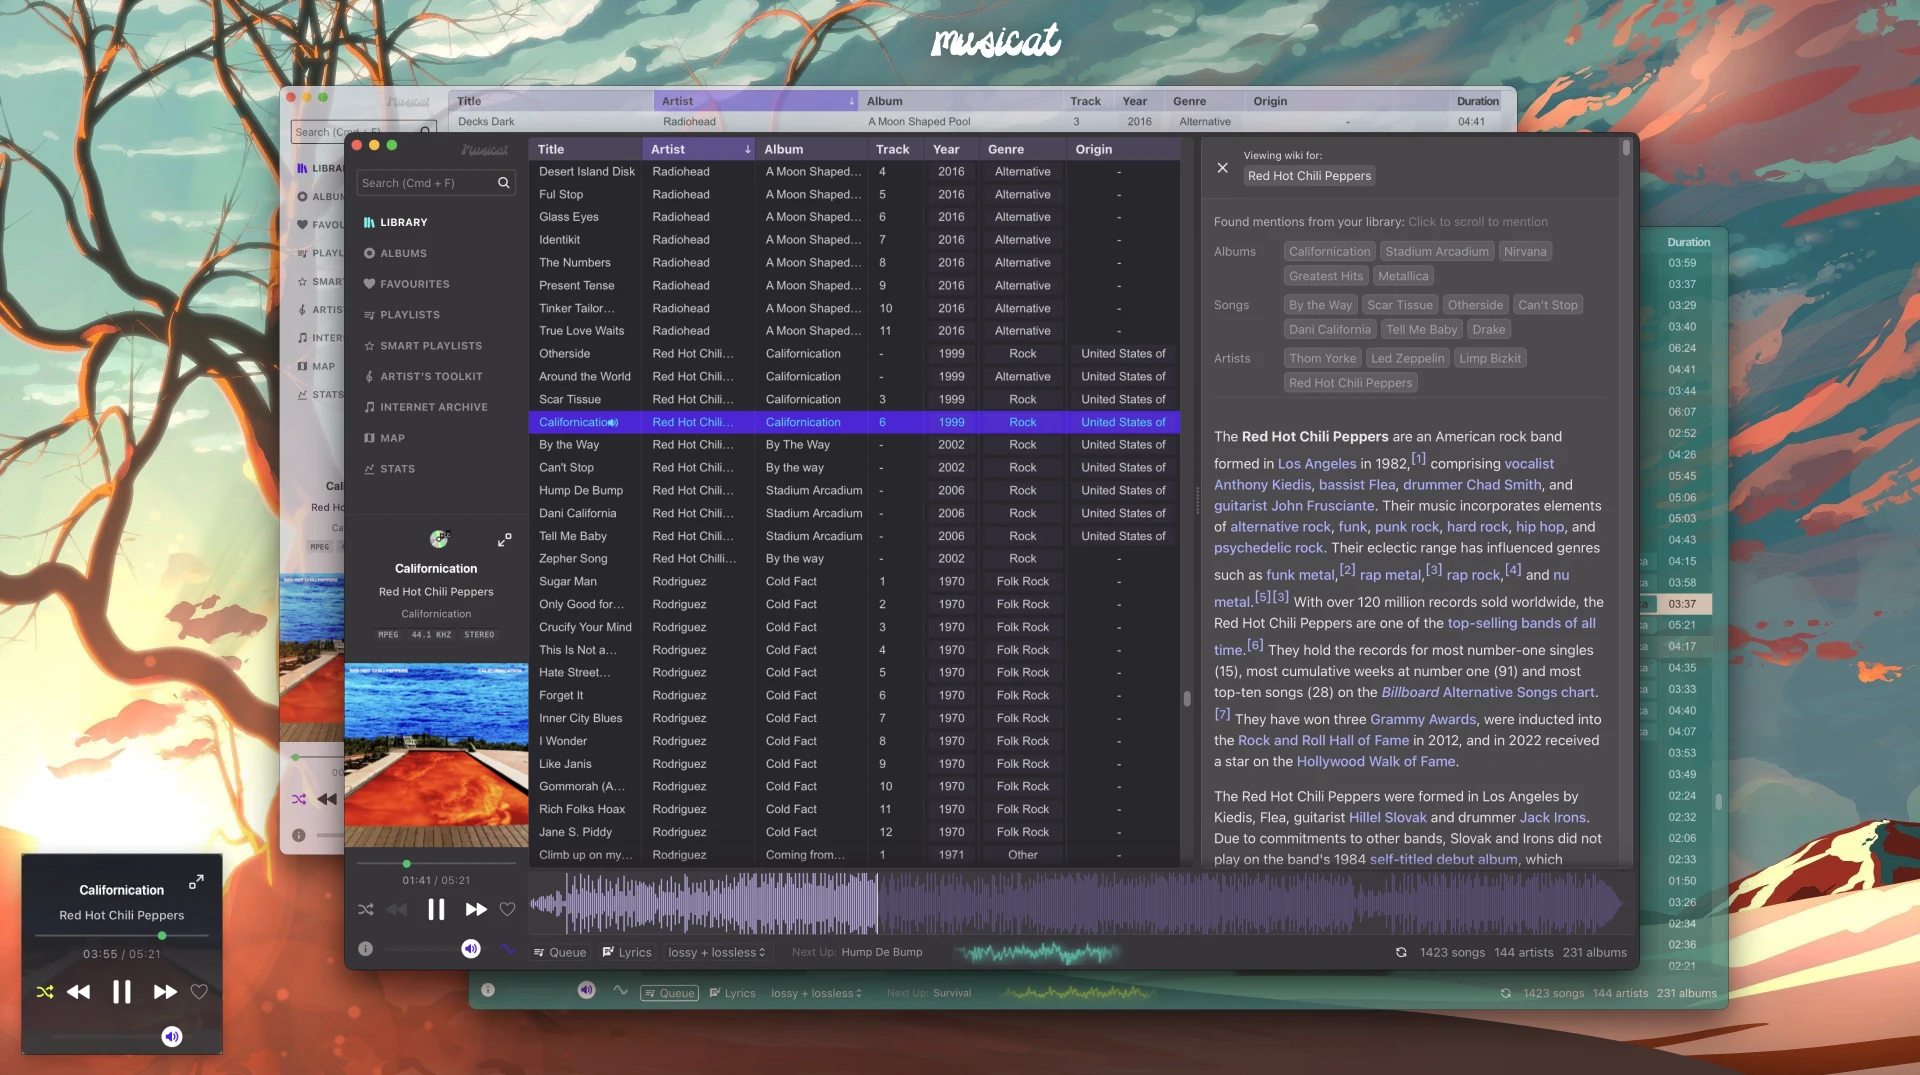Toggle shuffle in the main player
This screenshot has width=1920, height=1075.
coord(366,909)
